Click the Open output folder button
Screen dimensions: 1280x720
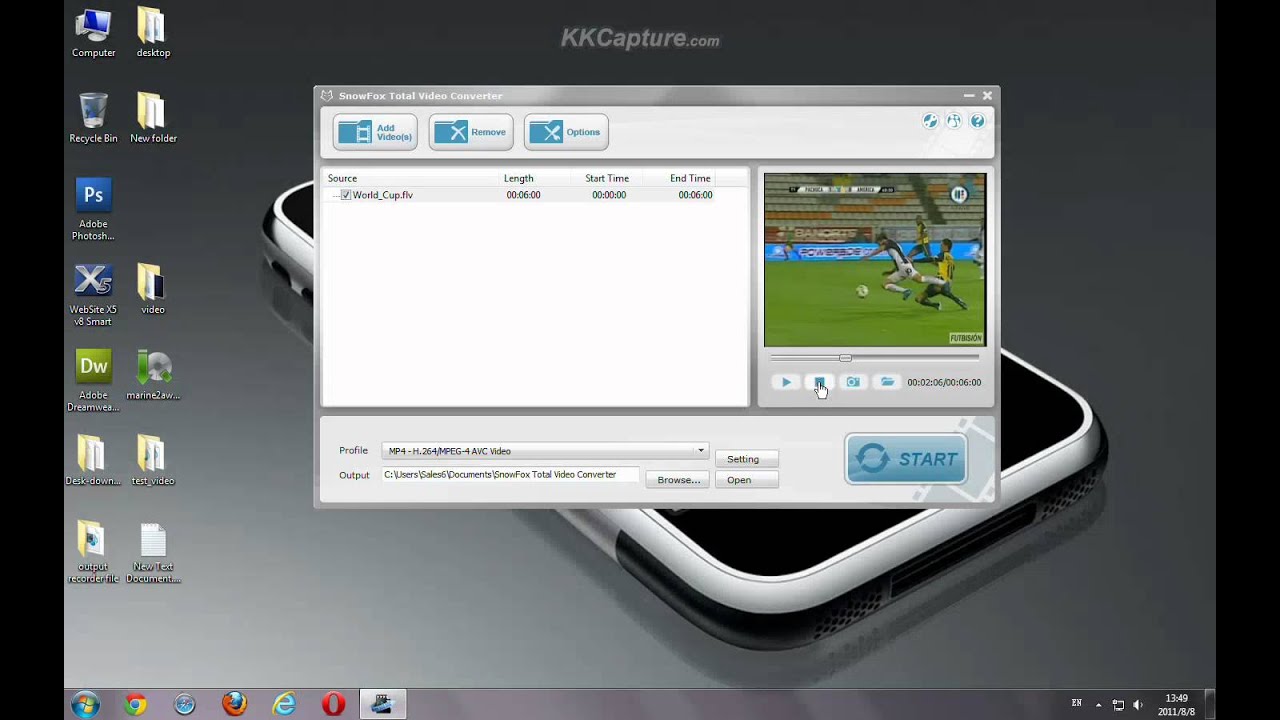click(x=746, y=480)
